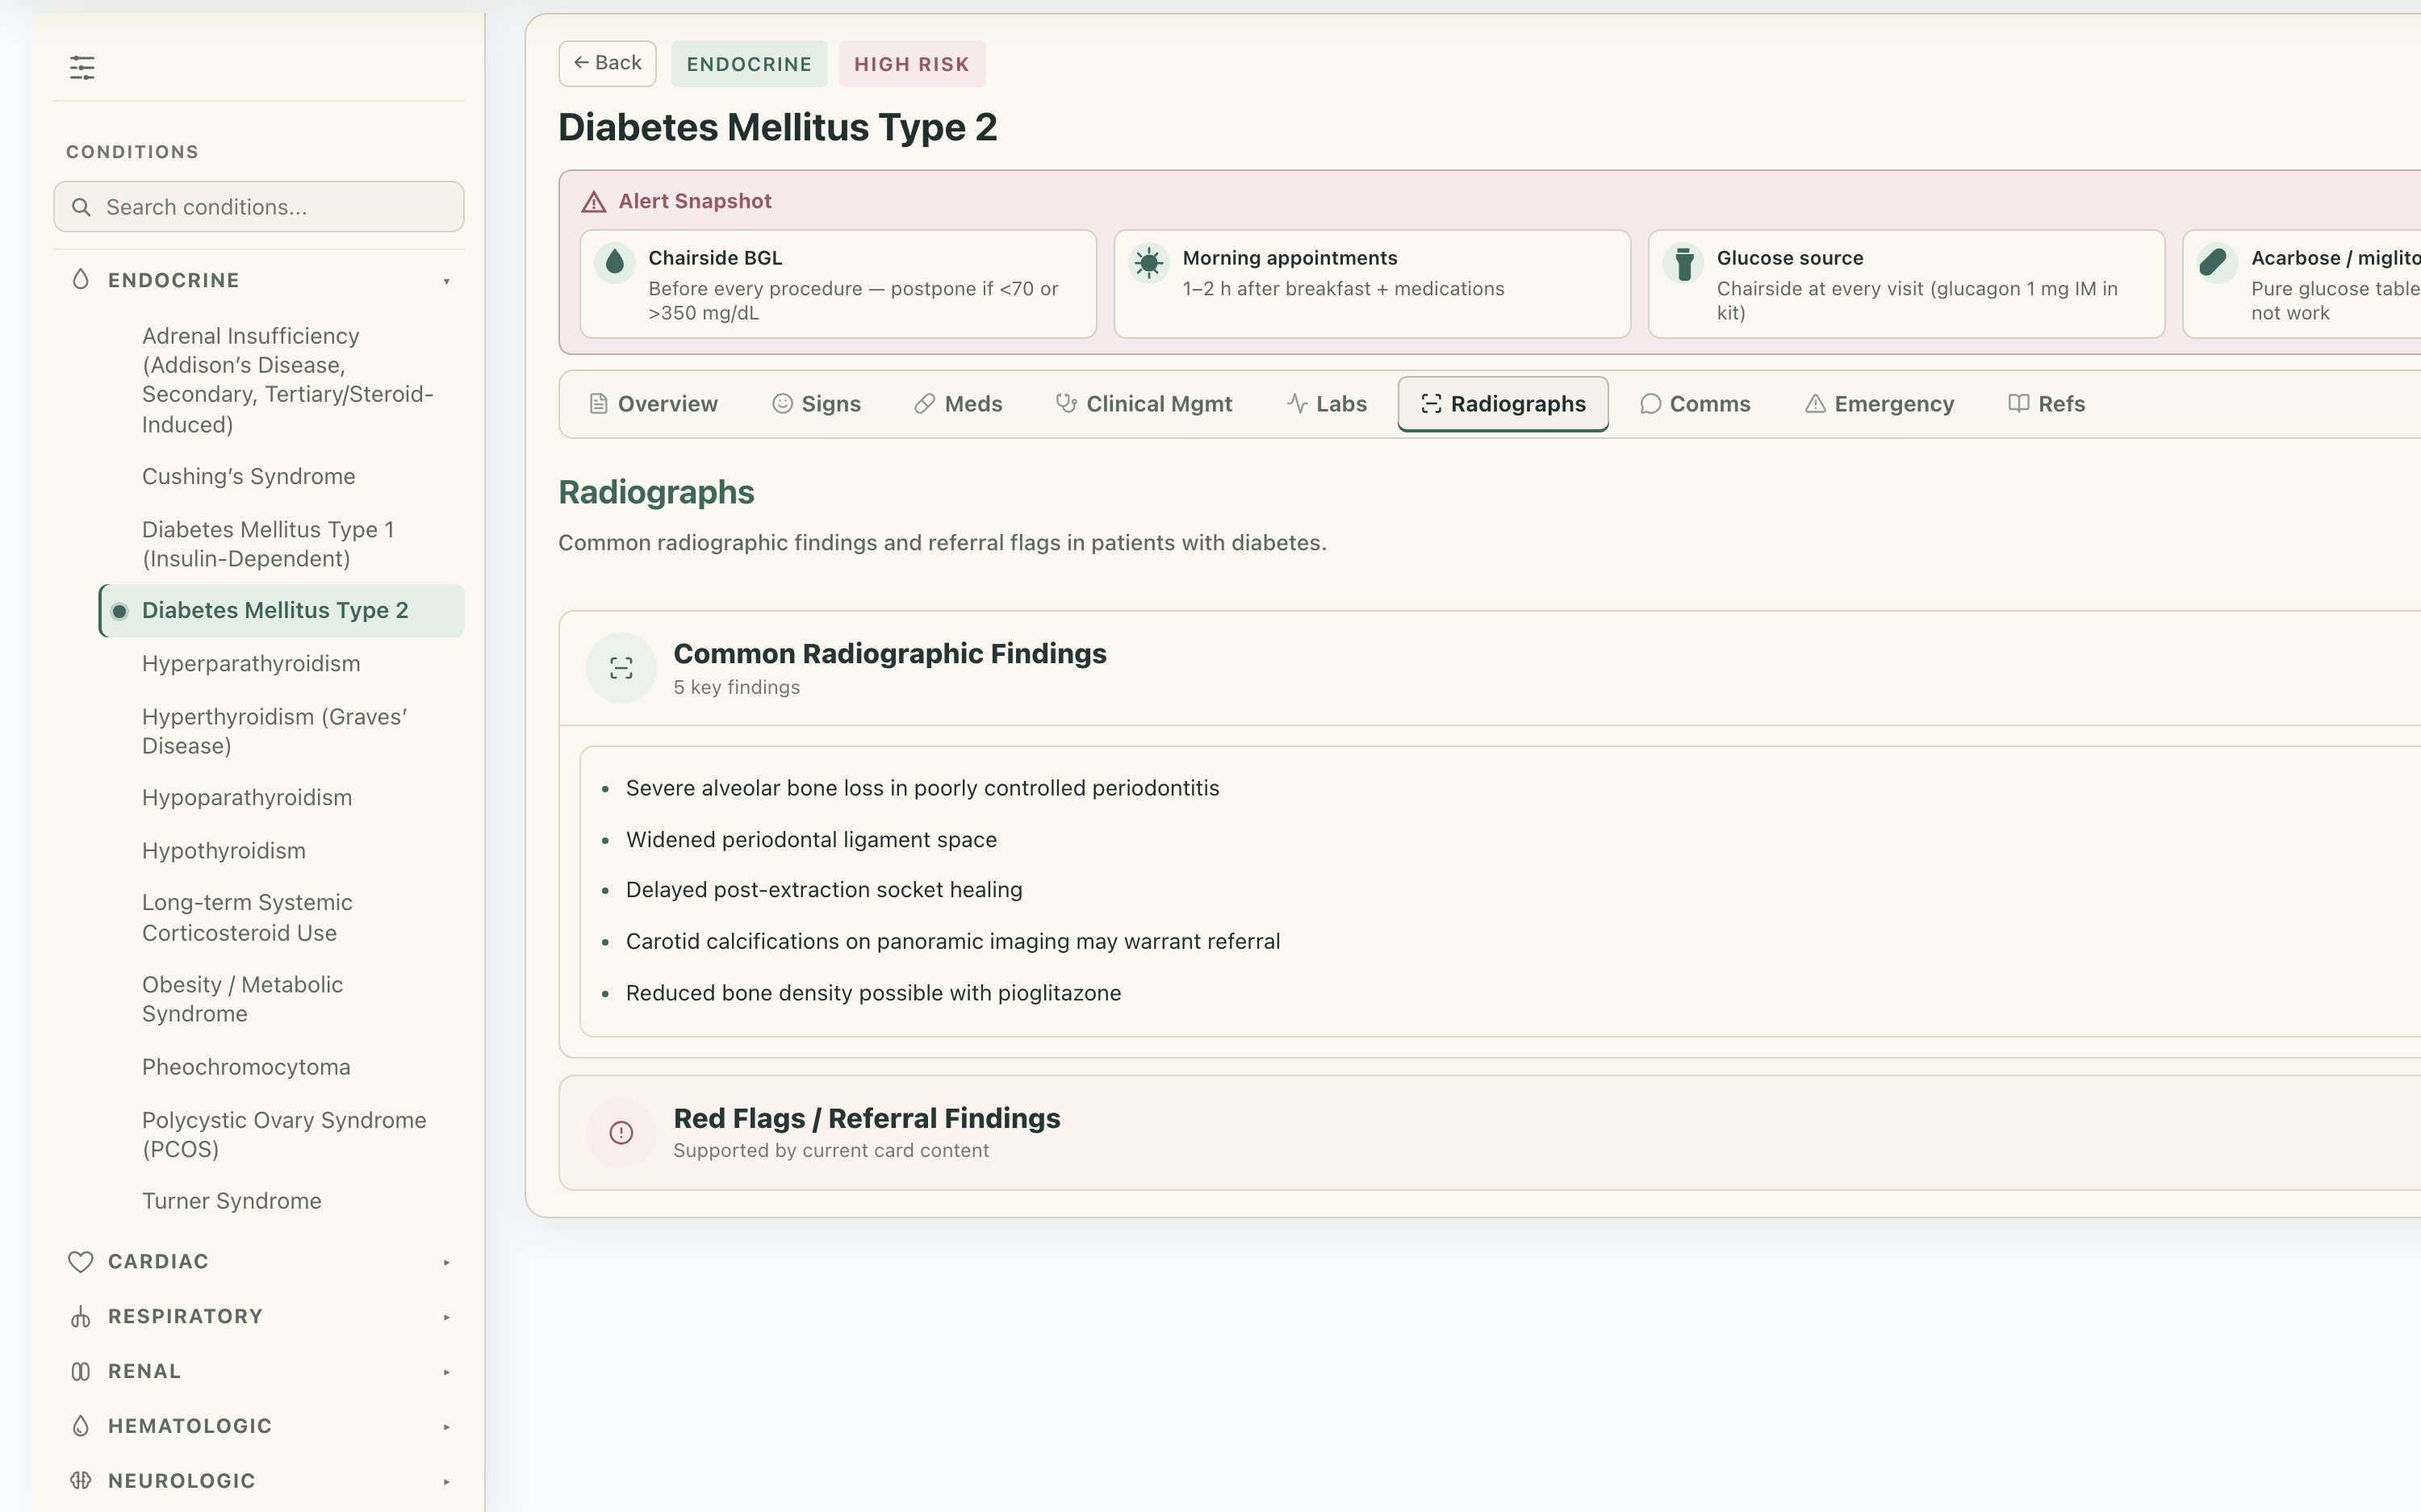Focus the Search conditions field
Image resolution: width=2421 pixels, height=1512 pixels.
point(259,207)
